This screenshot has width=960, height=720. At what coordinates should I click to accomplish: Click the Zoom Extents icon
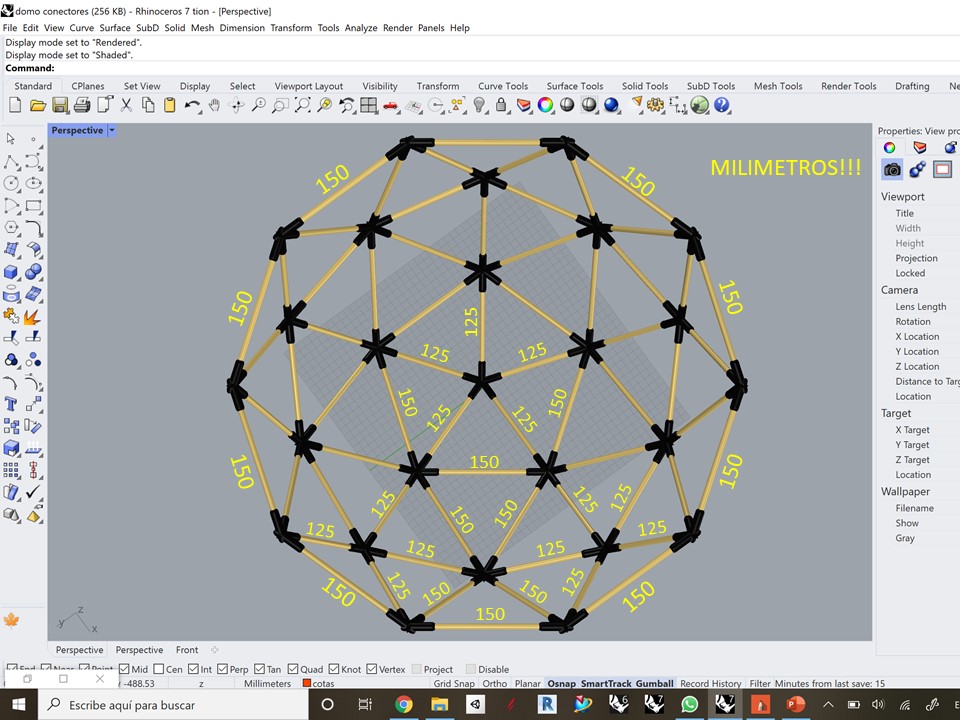(x=302, y=105)
